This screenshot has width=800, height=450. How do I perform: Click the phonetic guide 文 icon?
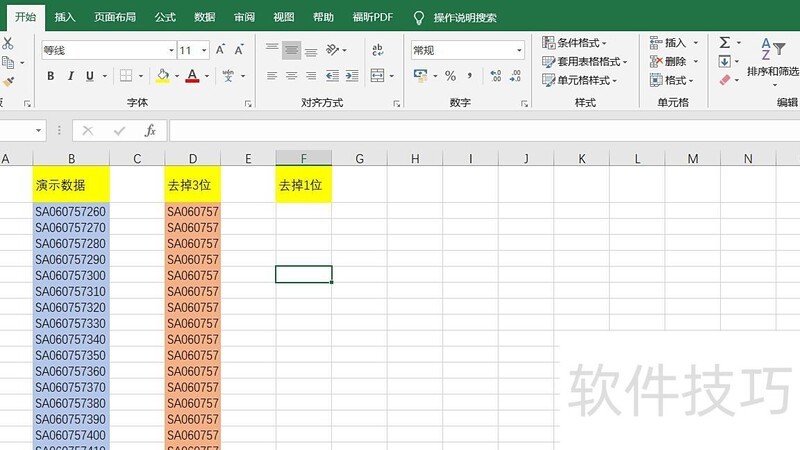coord(228,76)
